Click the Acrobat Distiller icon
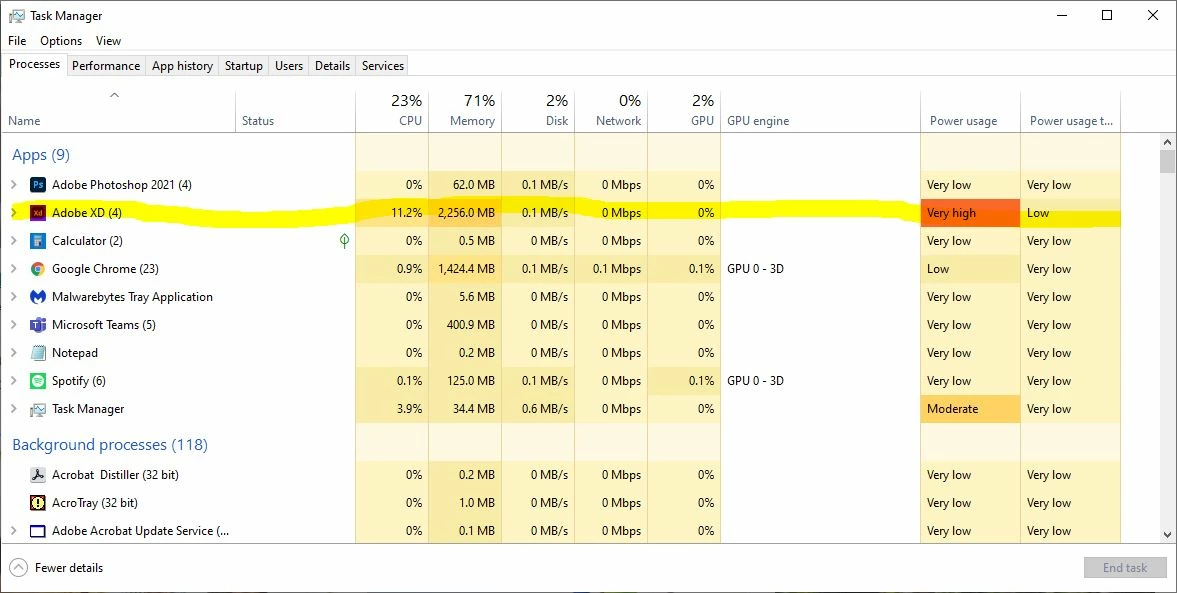Screen dimensions: 1177x593 click(x=38, y=474)
